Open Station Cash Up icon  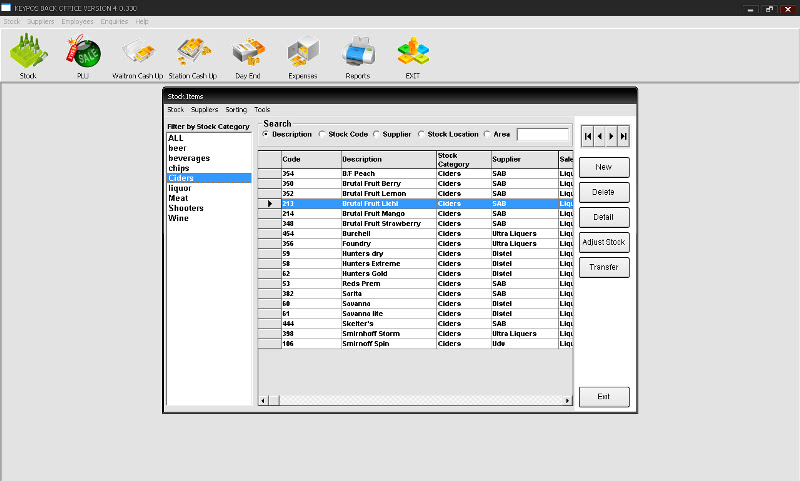[193, 56]
